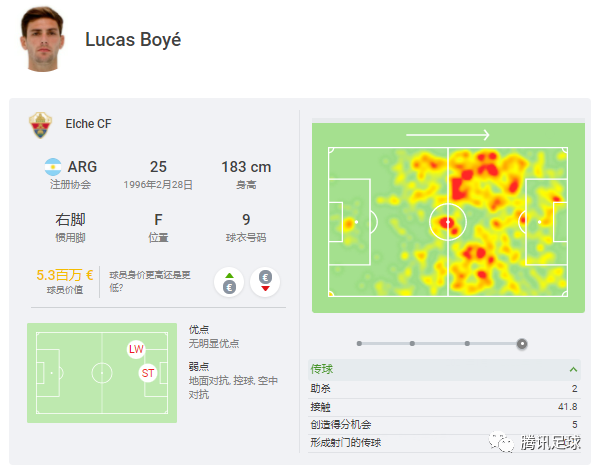Open Lucas Boyé's profile photo
Screen dimensions: 600x470
[x=42, y=39]
